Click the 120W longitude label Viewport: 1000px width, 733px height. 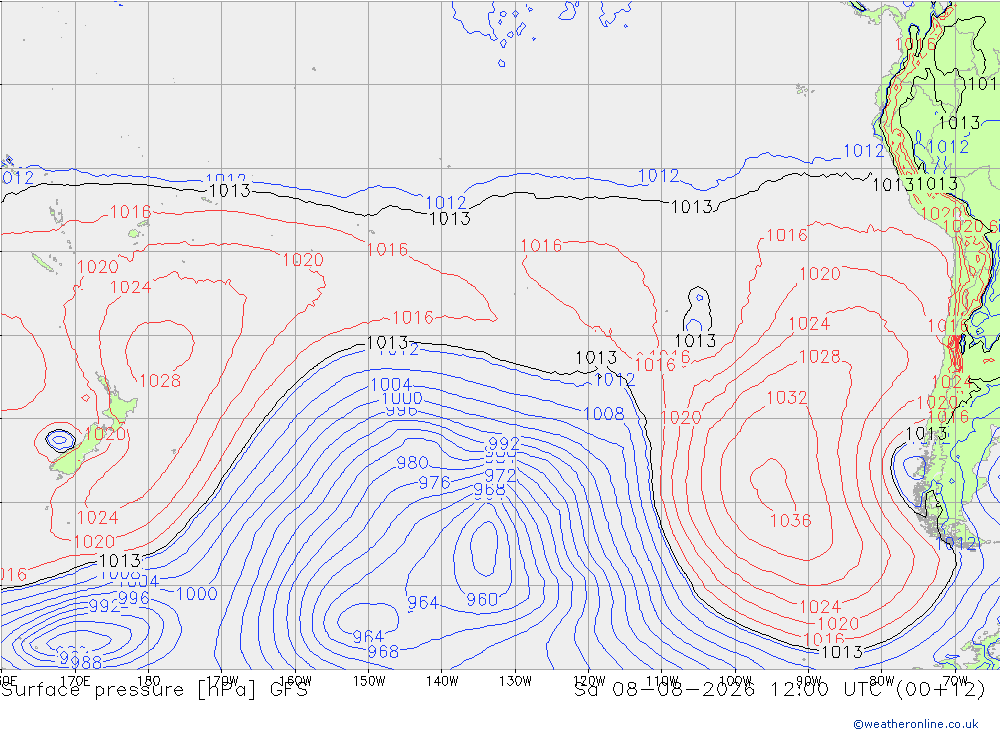[x=589, y=681]
